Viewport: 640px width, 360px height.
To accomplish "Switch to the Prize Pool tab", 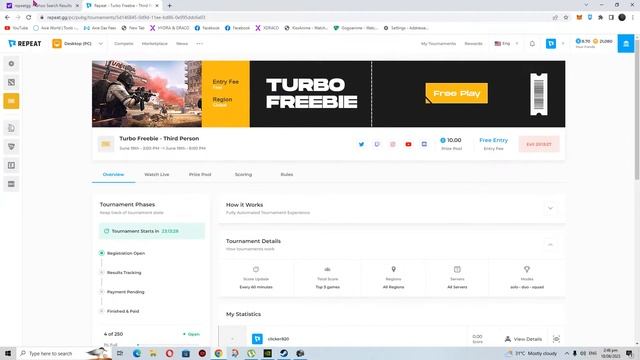I will click(x=200, y=174).
